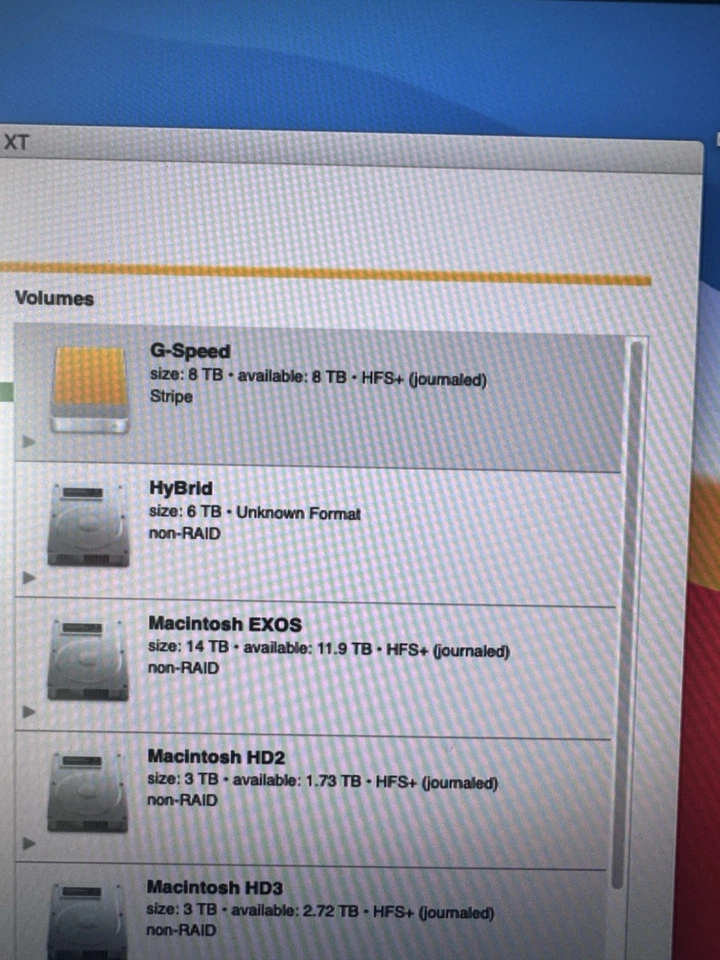Screen dimensions: 720x960
Task: Click the Macintosh HD2 hard drive icon
Action: [x=88, y=792]
